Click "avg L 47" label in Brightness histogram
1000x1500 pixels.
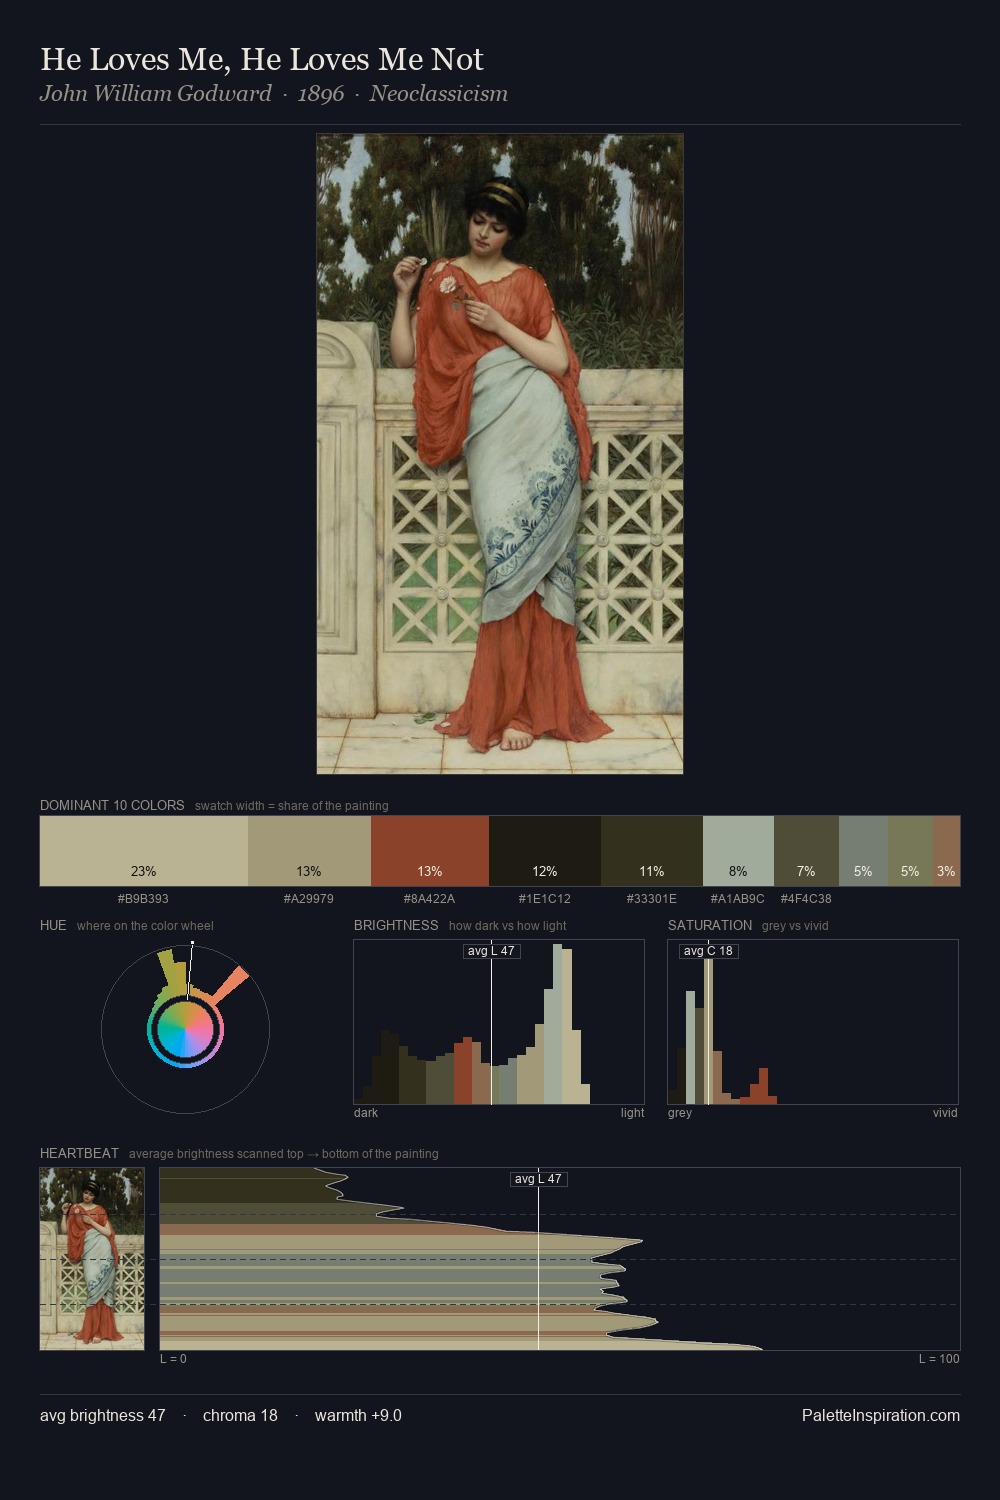tap(492, 951)
